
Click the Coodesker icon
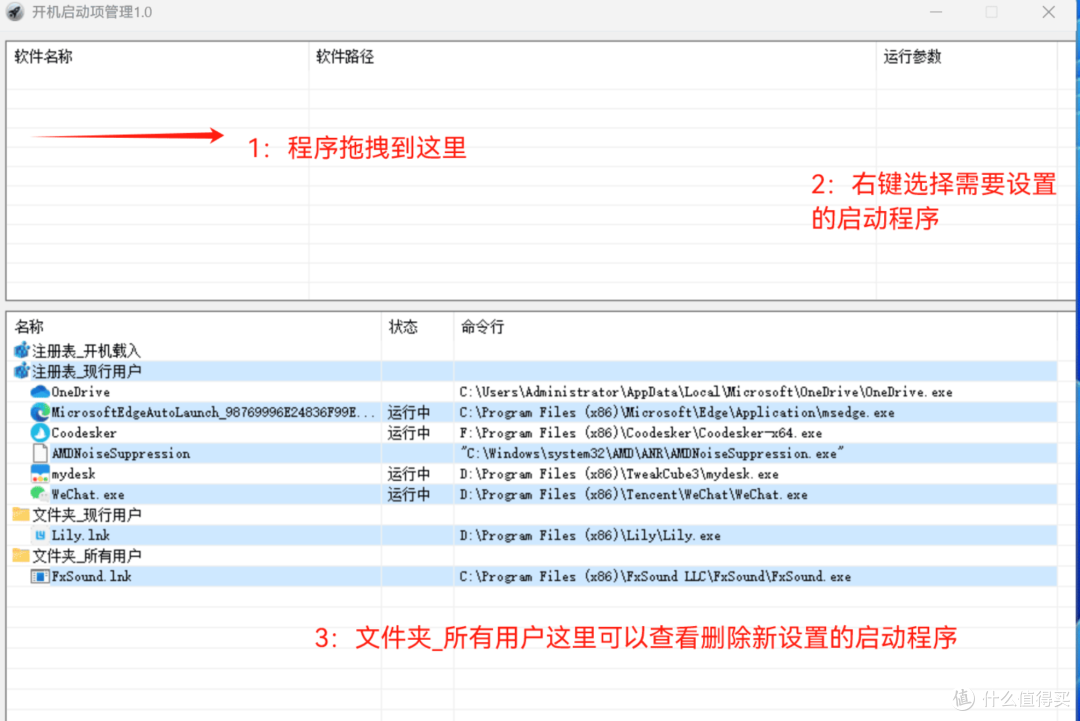coord(40,432)
